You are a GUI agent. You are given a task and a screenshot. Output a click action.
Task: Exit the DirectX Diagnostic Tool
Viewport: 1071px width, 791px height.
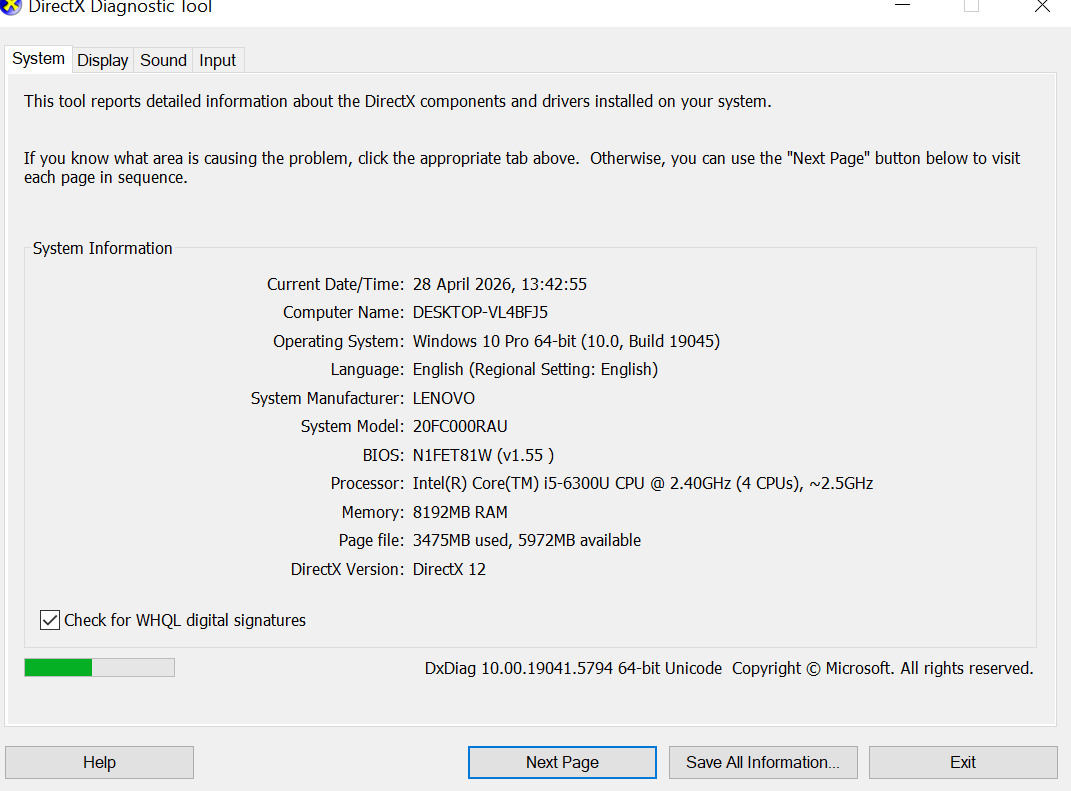point(962,762)
